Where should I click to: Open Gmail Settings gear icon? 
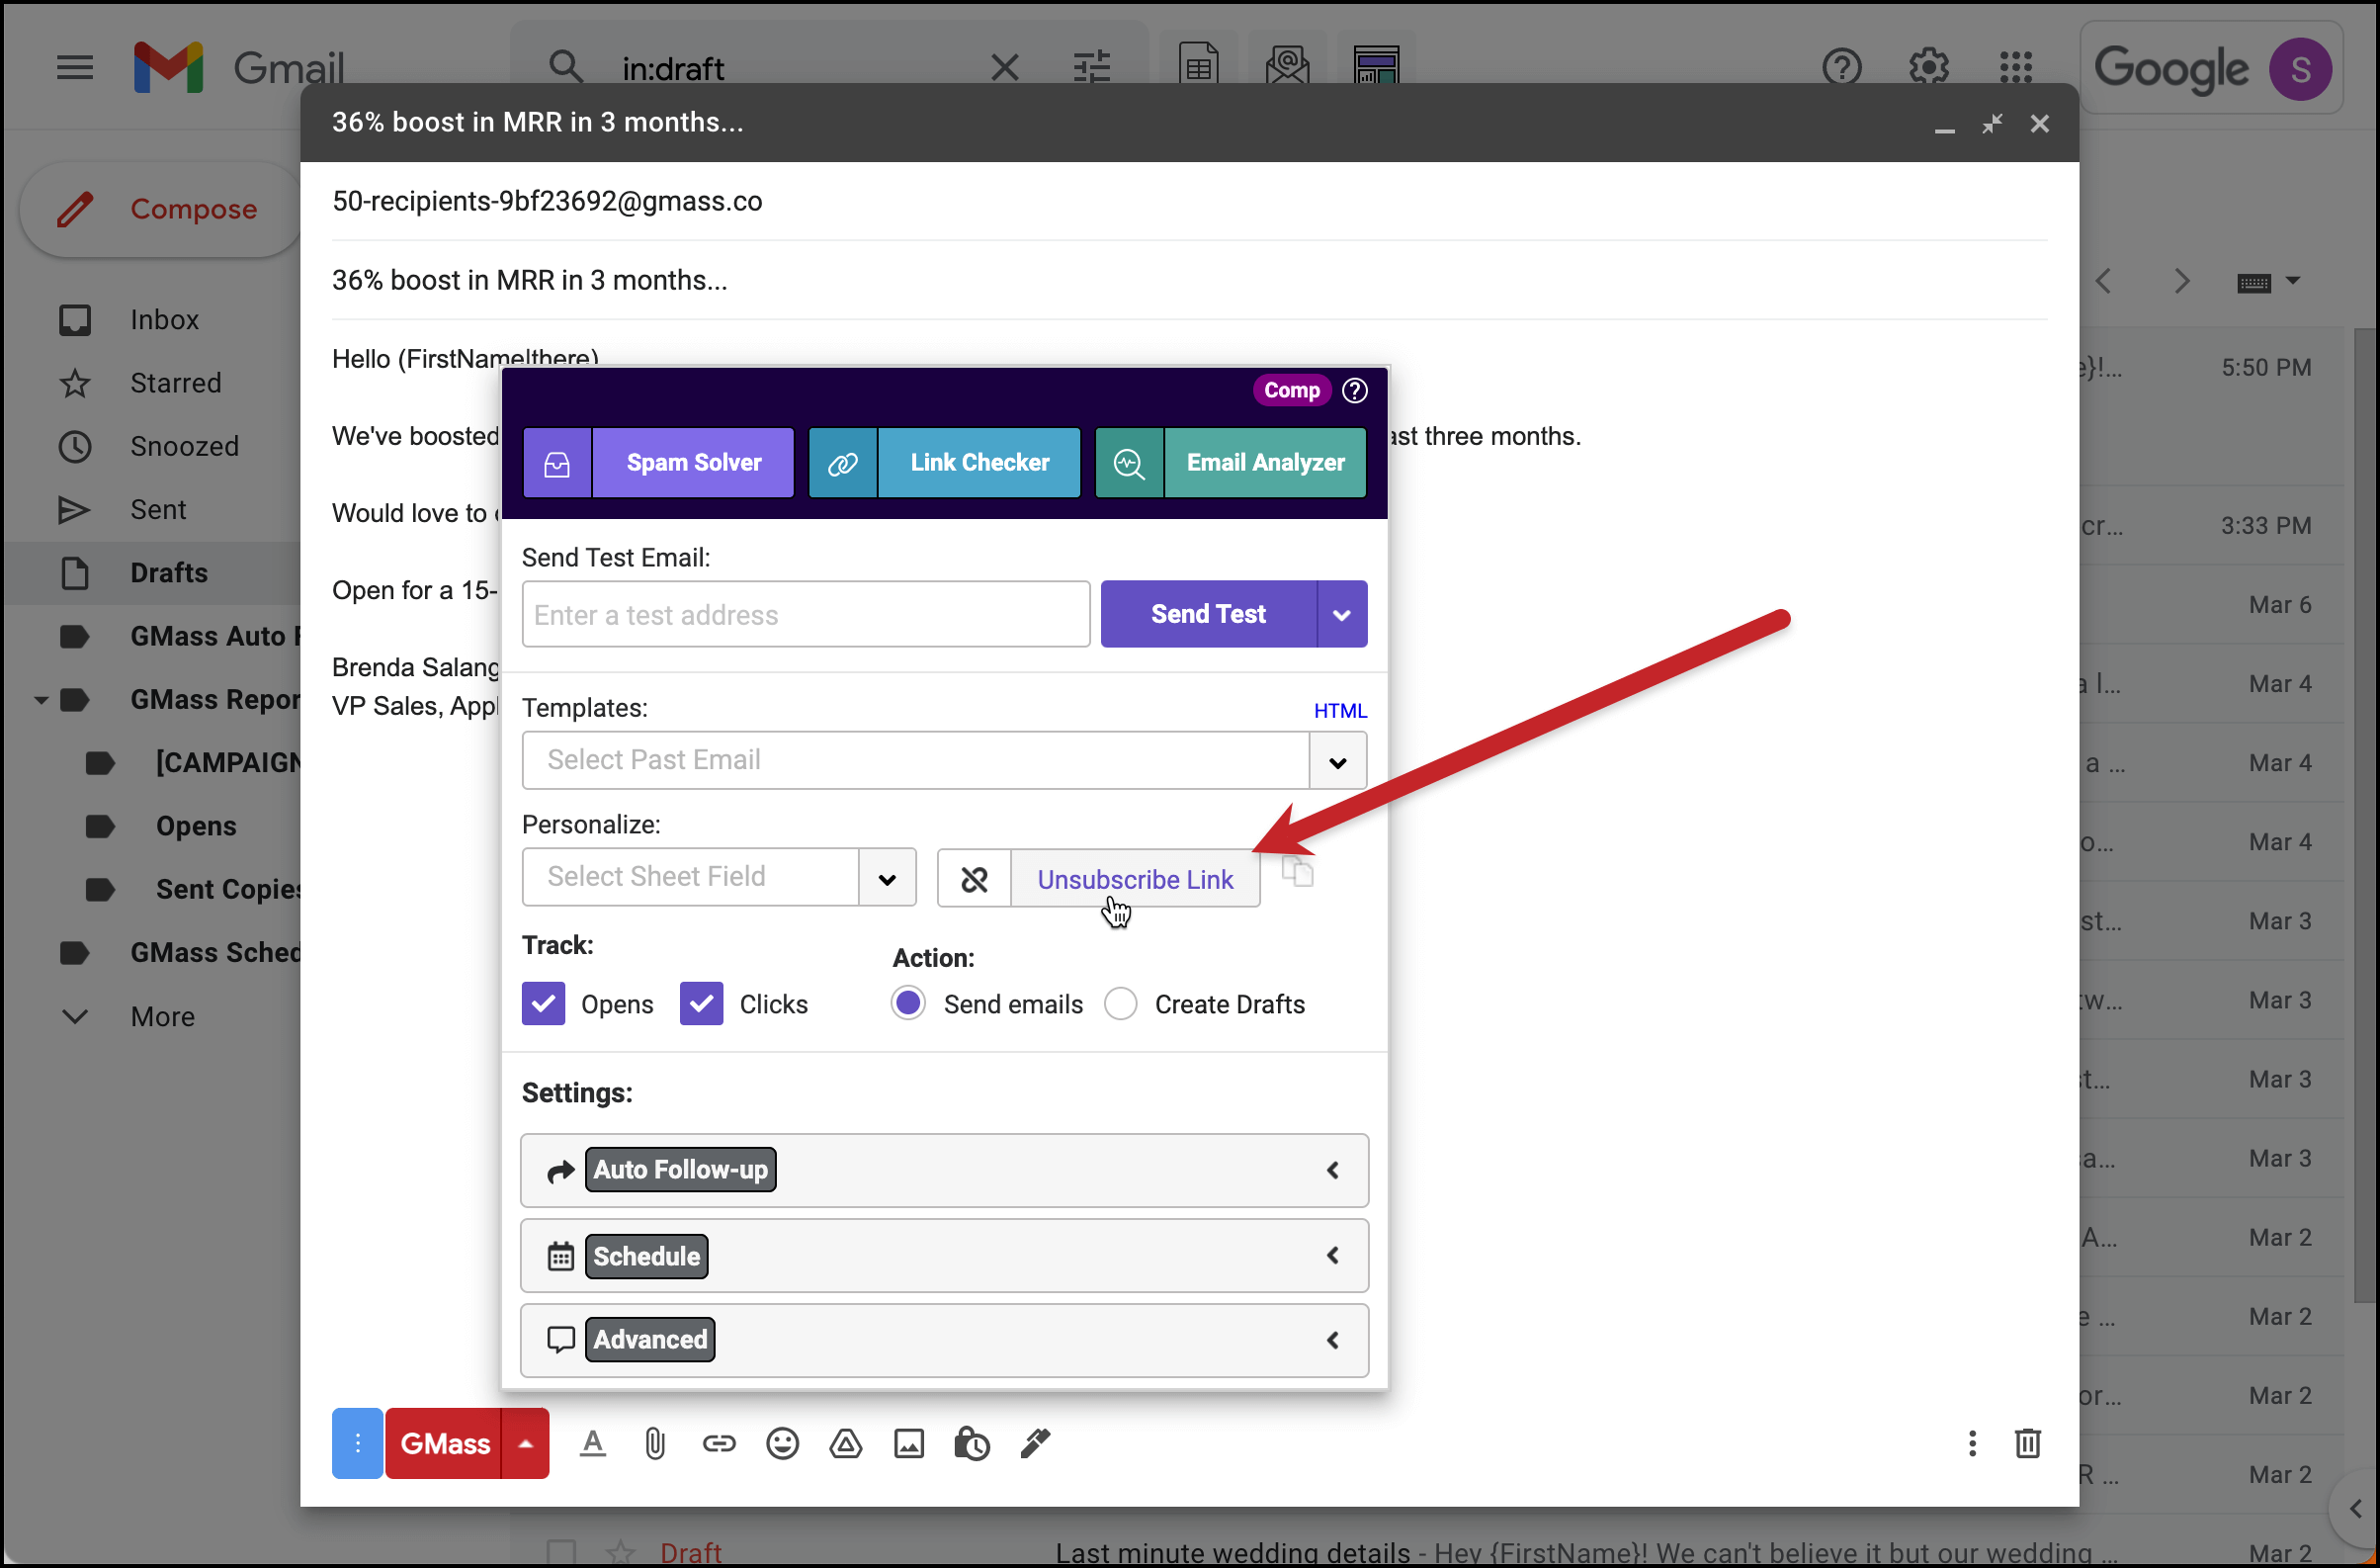[x=1929, y=68]
